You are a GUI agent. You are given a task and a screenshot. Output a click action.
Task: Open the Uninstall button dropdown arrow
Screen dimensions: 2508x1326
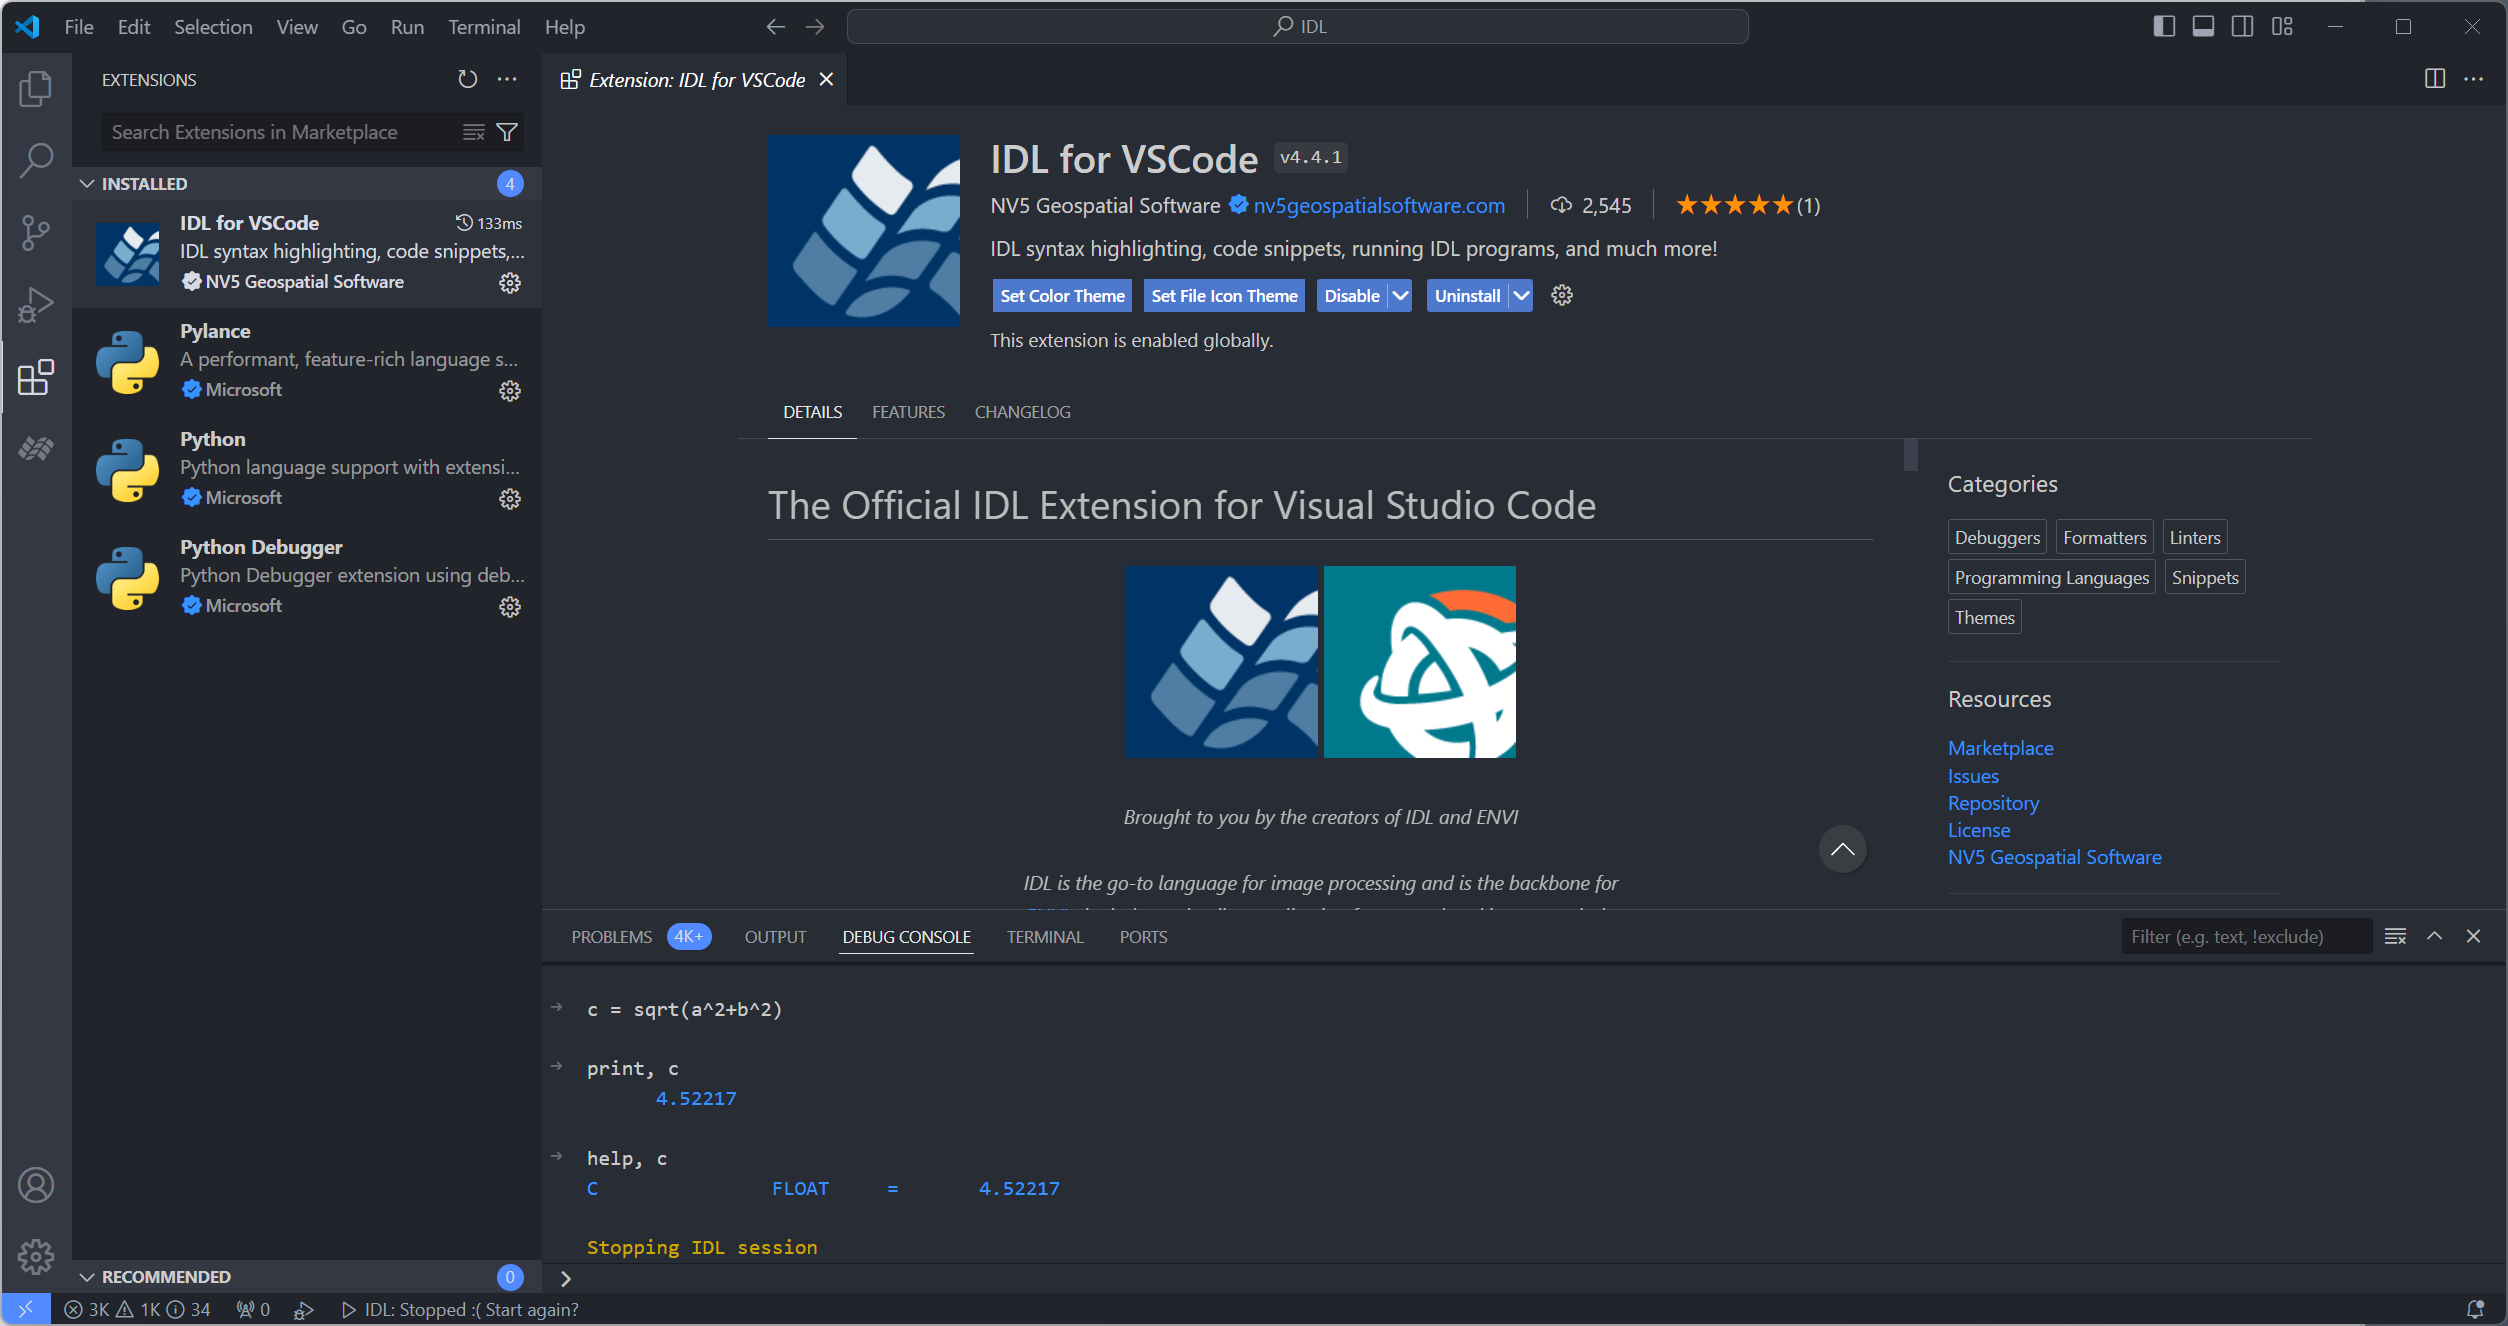point(1521,296)
